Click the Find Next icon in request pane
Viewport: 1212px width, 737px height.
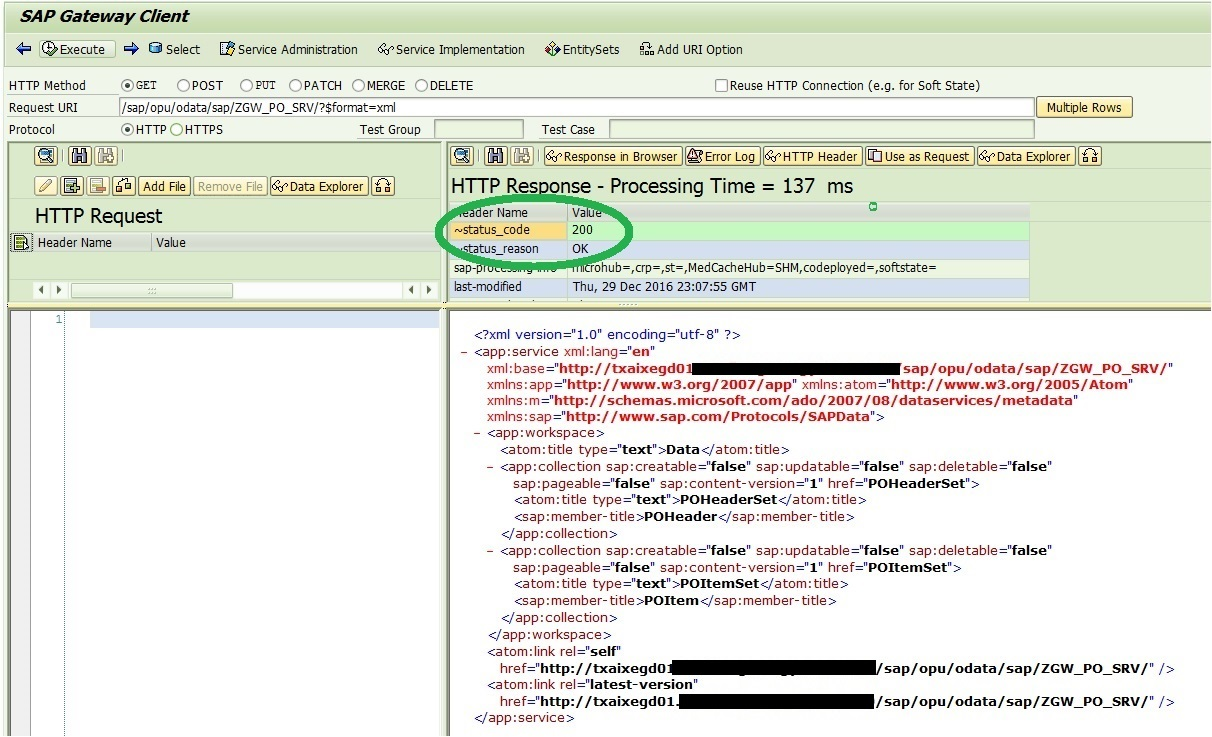[107, 156]
